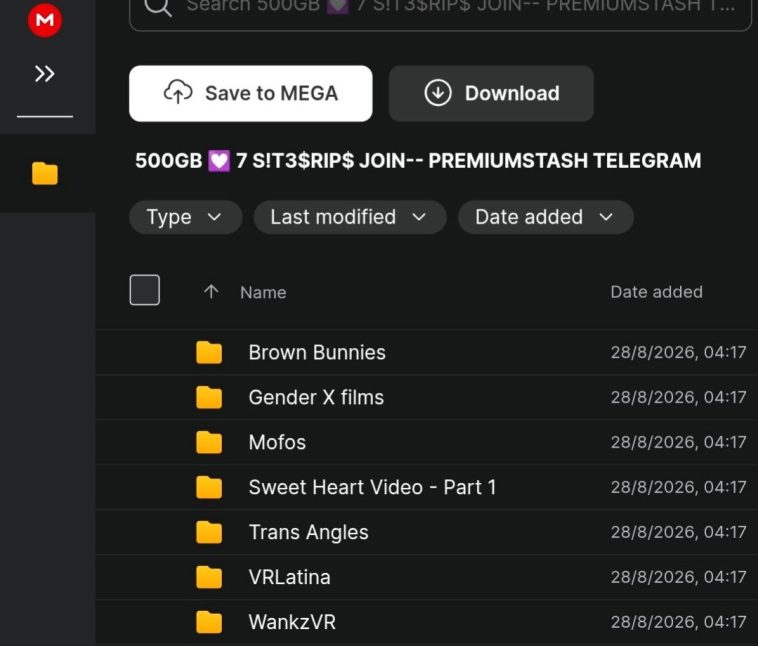Click the date in the VRLatina row
758x646 pixels.
678,577
